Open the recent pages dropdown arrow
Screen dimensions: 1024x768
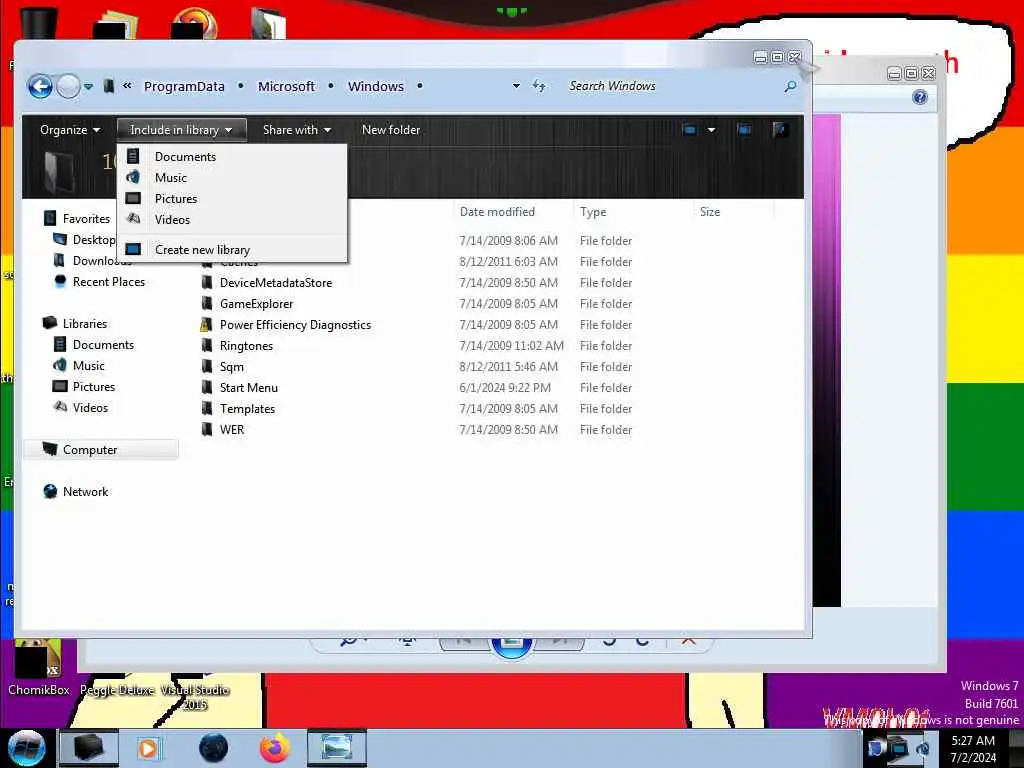pyautogui.click(x=88, y=86)
